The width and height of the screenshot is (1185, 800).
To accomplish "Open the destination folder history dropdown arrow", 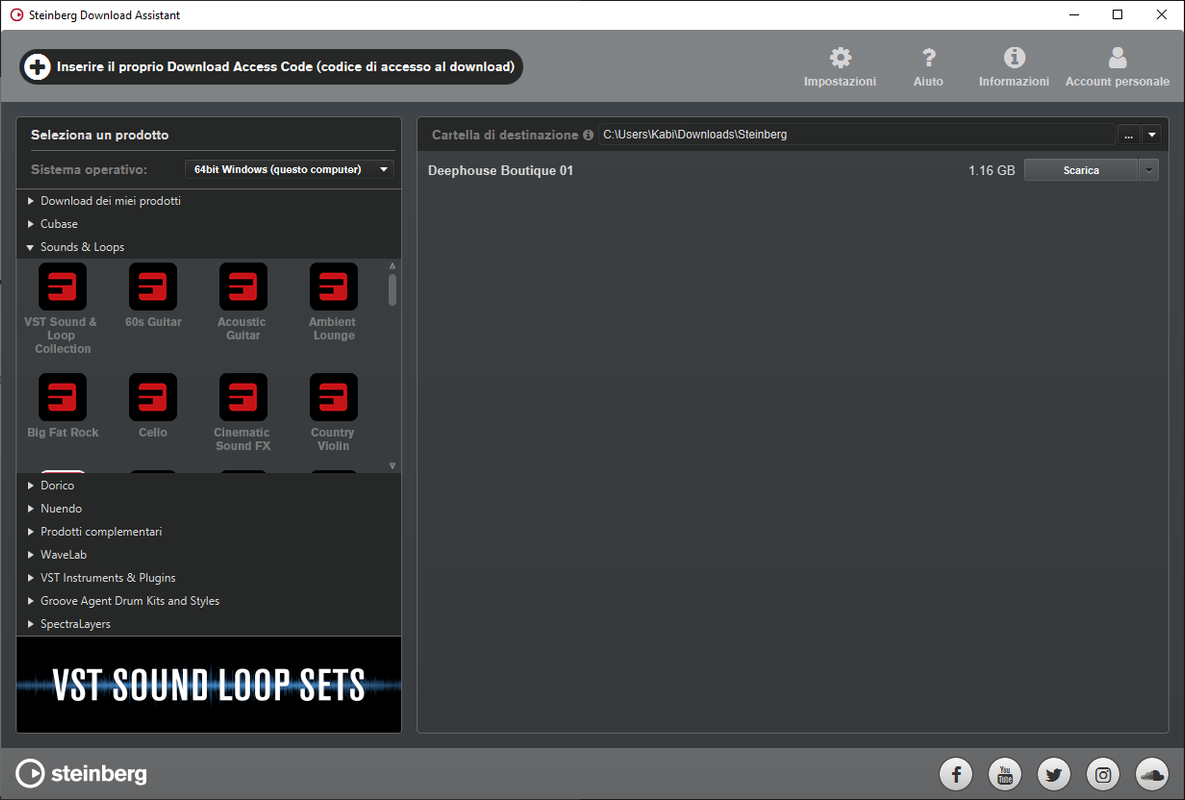I will coord(1152,134).
